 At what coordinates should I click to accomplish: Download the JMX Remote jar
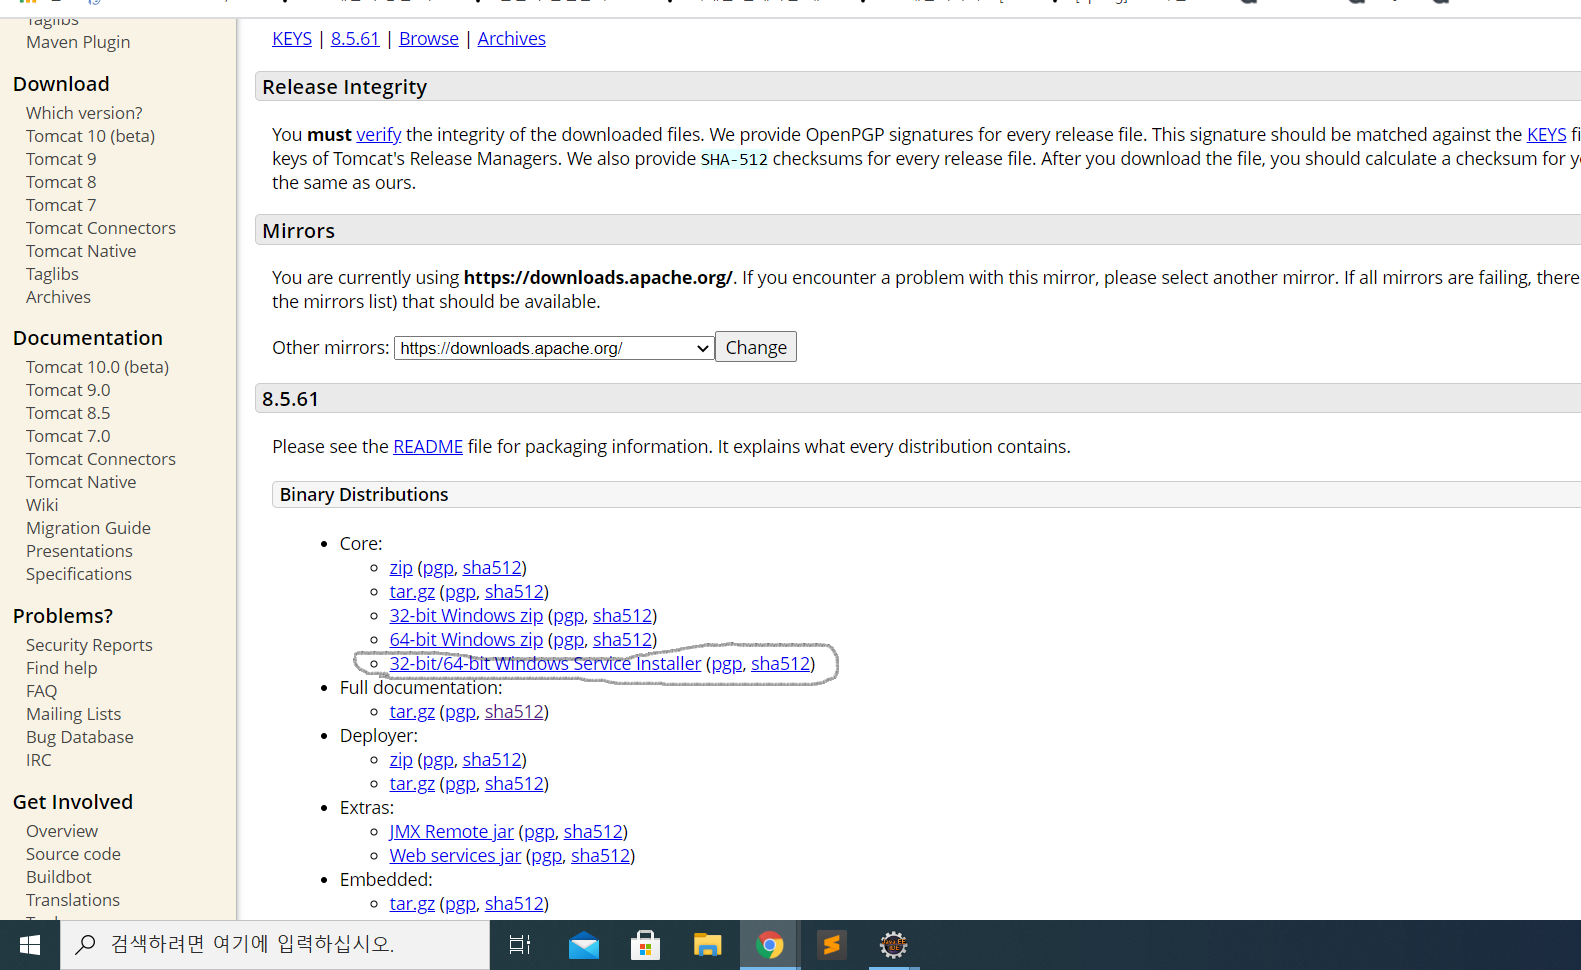point(452,832)
